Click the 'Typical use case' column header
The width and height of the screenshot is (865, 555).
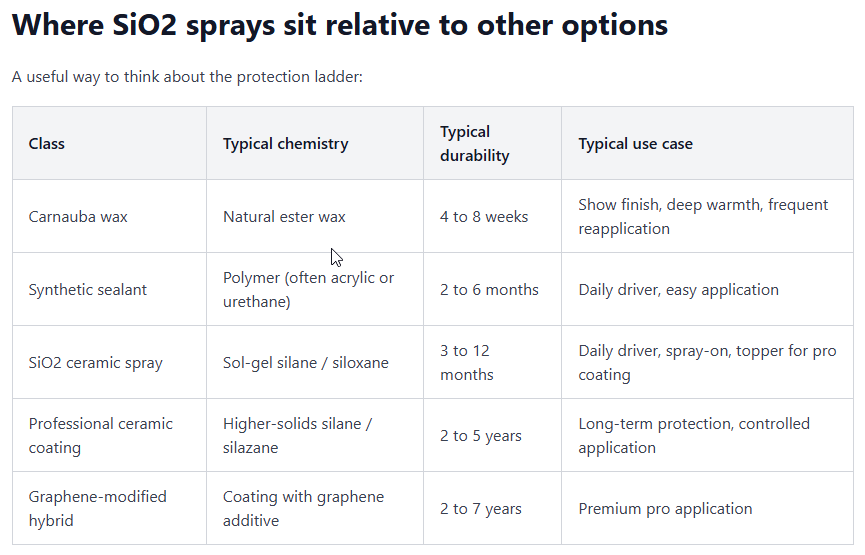pos(707,143)
